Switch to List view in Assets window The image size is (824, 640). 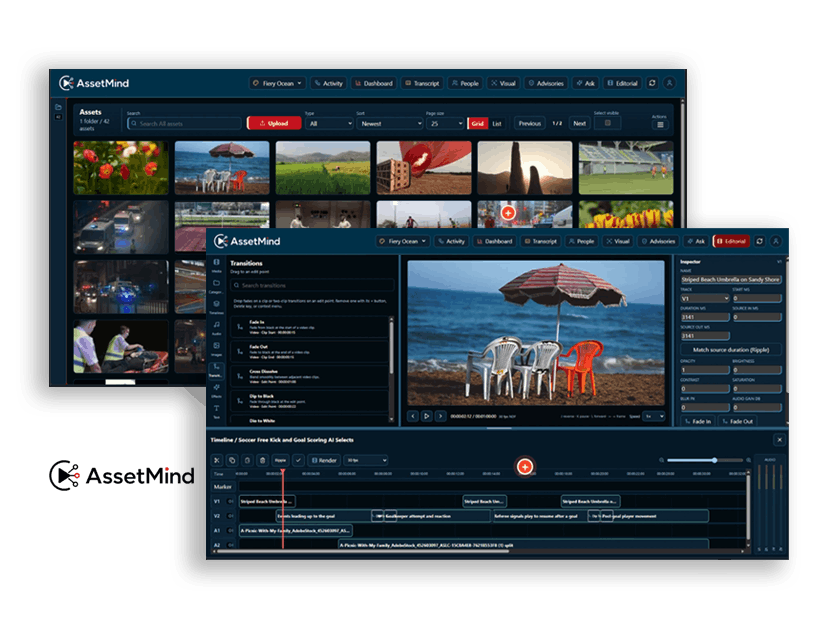tap(497, 124)
